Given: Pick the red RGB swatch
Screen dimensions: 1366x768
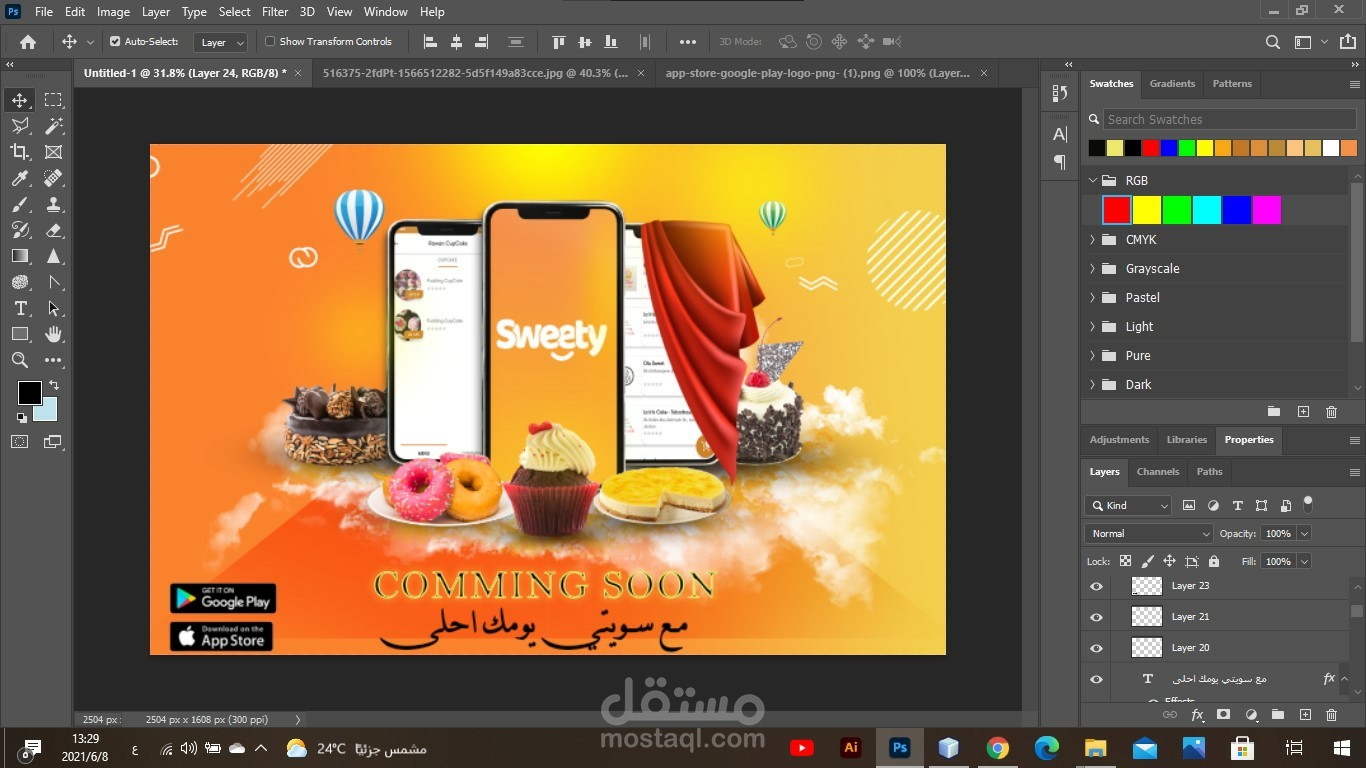Looking at the screenshot, I should click(1117, 210).
